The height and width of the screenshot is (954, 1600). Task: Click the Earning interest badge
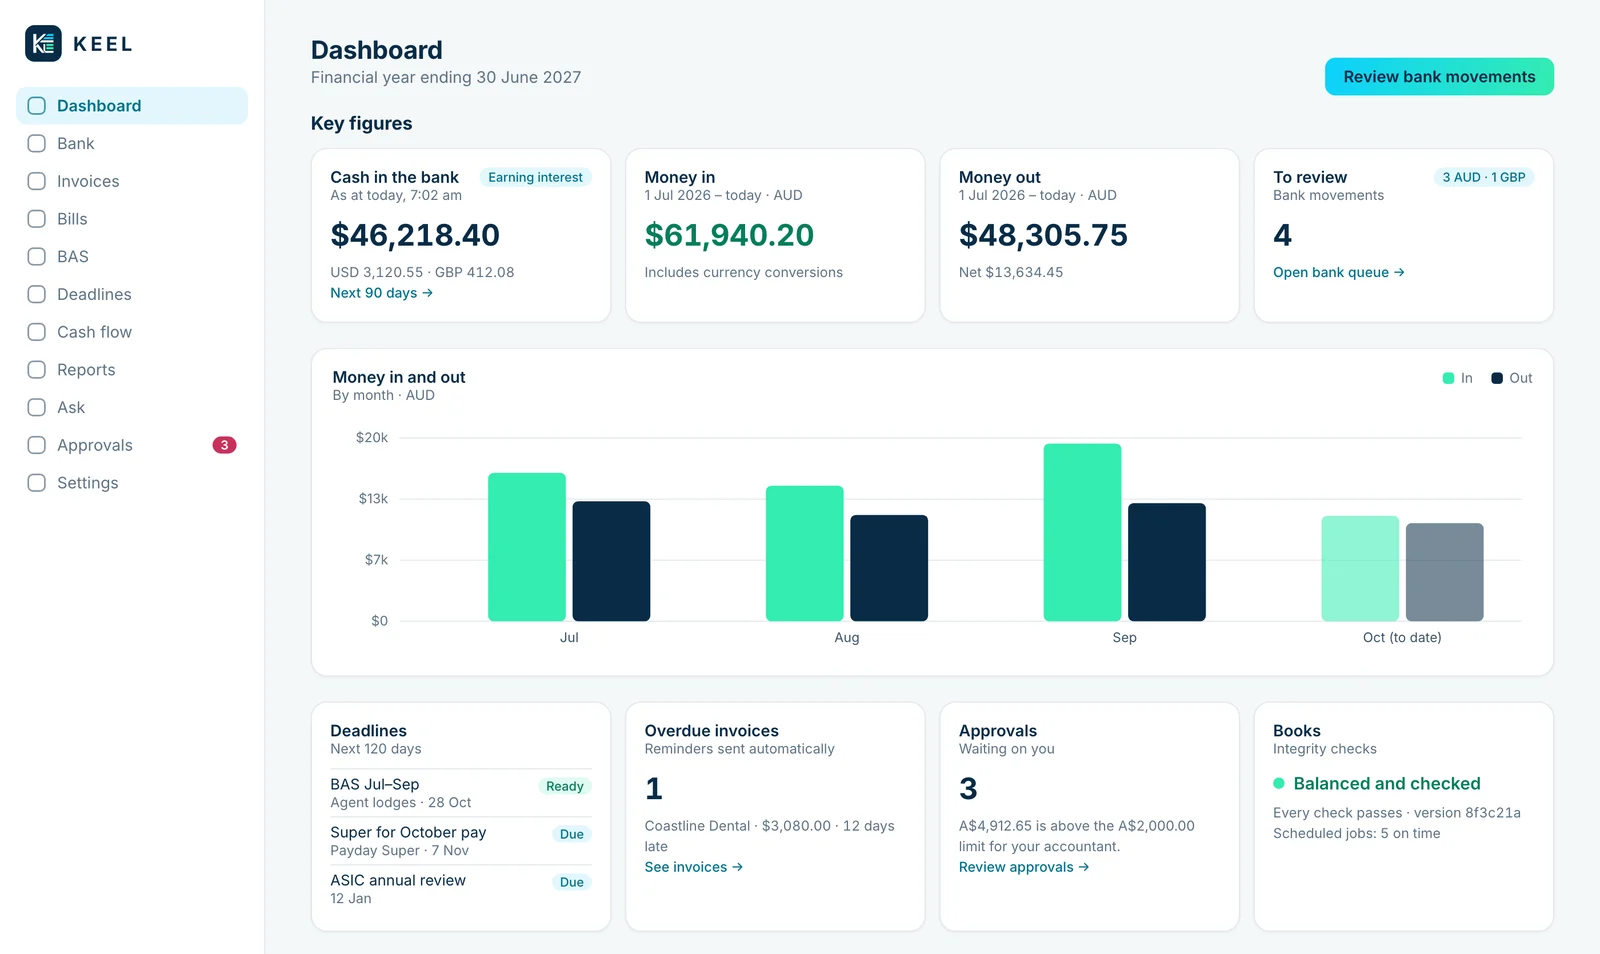(x=535, y=177)
